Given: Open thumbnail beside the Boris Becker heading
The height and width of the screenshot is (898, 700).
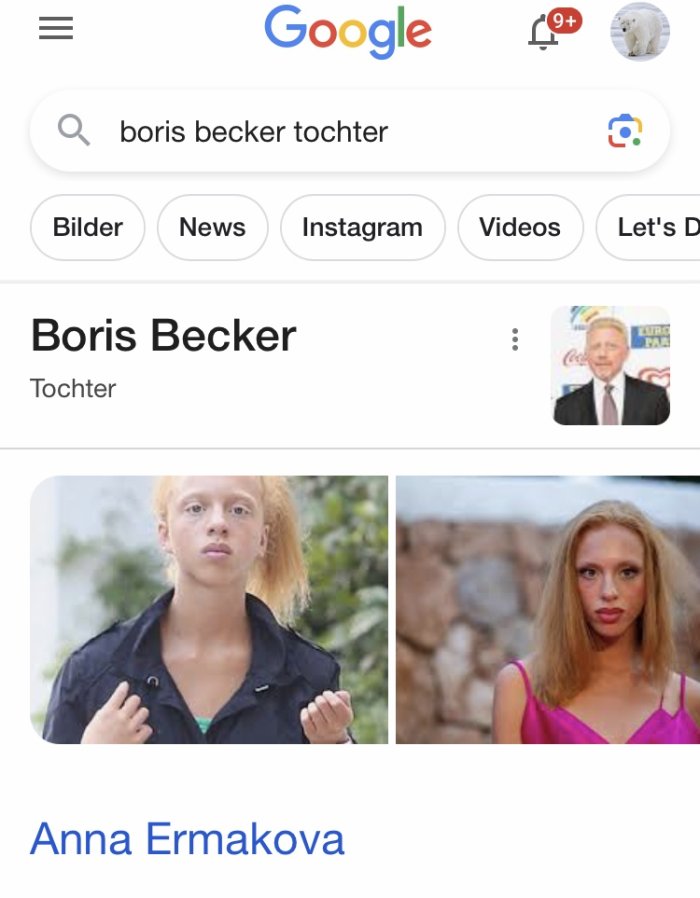Looking at the screenshot, I should pyautogui.click(x=611, y=365).
